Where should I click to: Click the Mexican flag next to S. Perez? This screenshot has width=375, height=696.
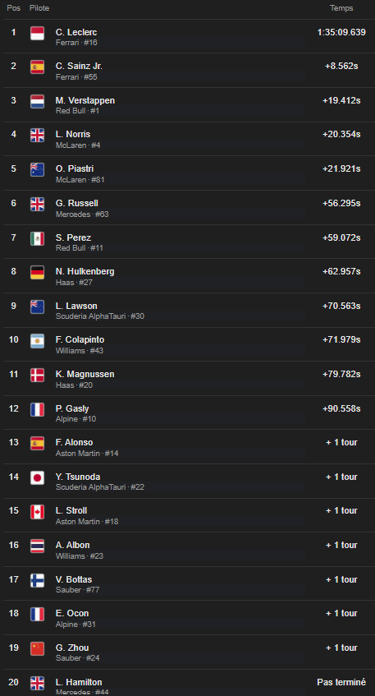(37, 239)
